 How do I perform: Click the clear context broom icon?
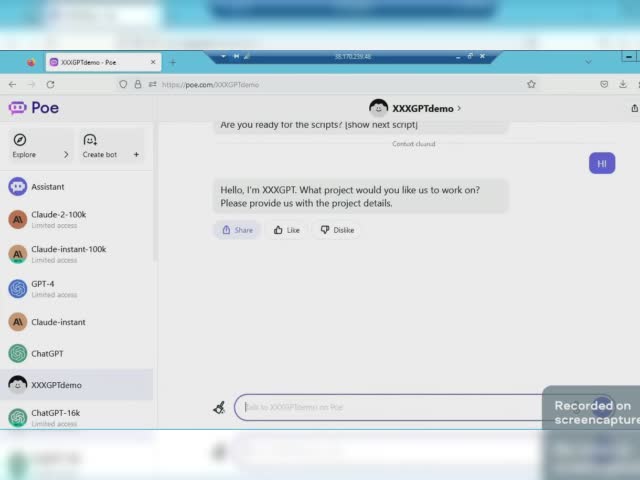tap(219, 407)
